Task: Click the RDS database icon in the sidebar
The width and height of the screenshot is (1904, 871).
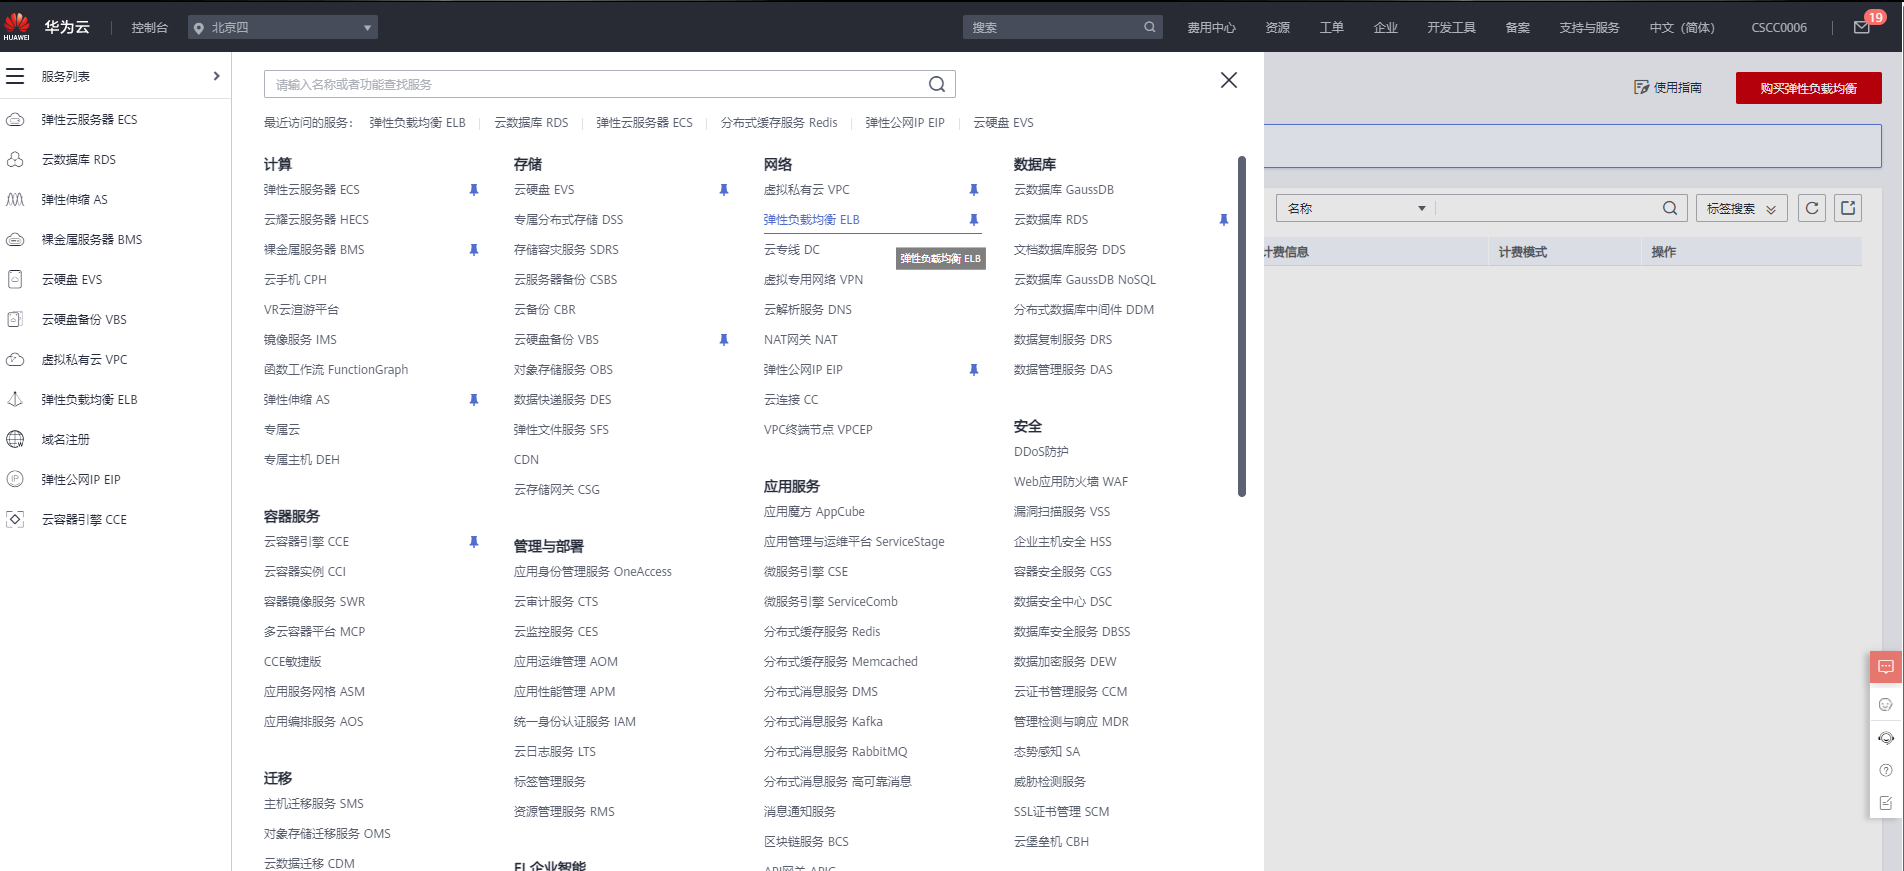Action: pyautogui.click(x=15, y=160)
